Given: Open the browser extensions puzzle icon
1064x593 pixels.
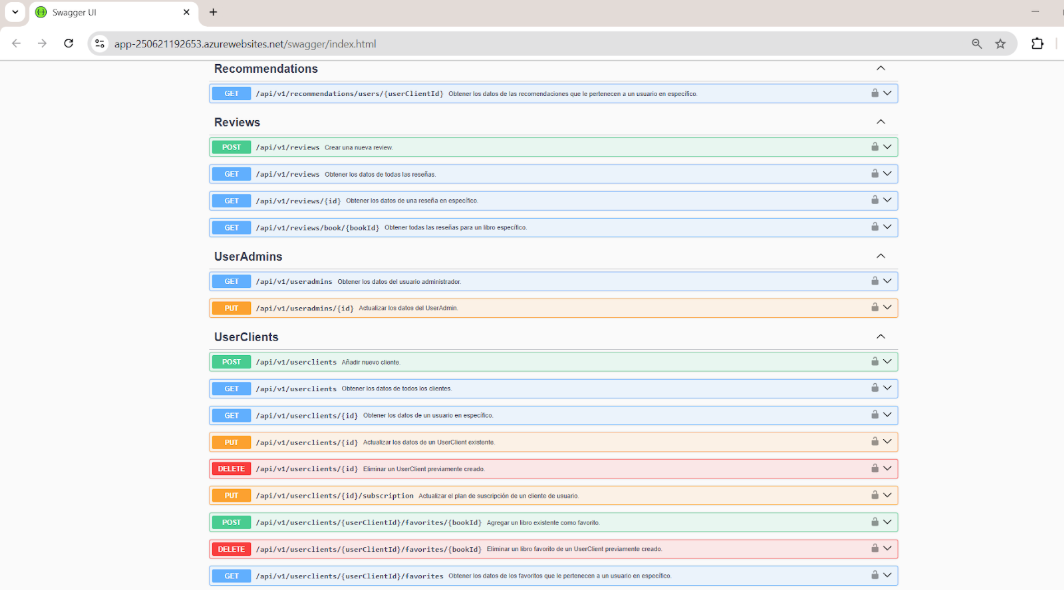Looking at the screenshot, I should click(1037, 43).
